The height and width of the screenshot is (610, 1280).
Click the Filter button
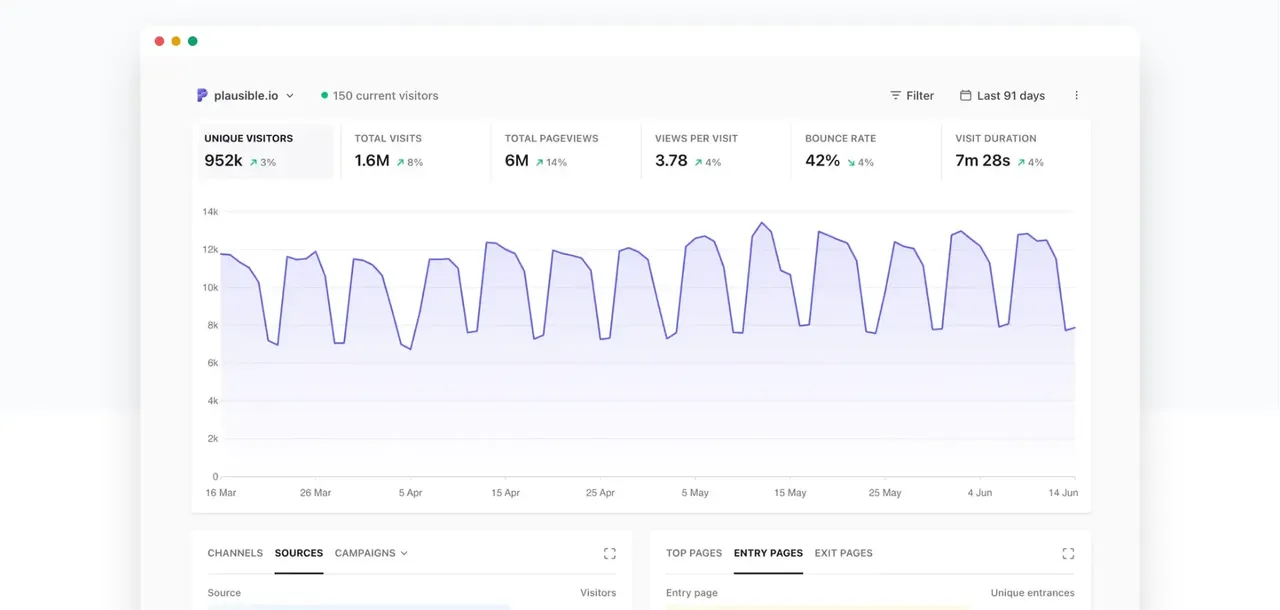pos(912,96)
